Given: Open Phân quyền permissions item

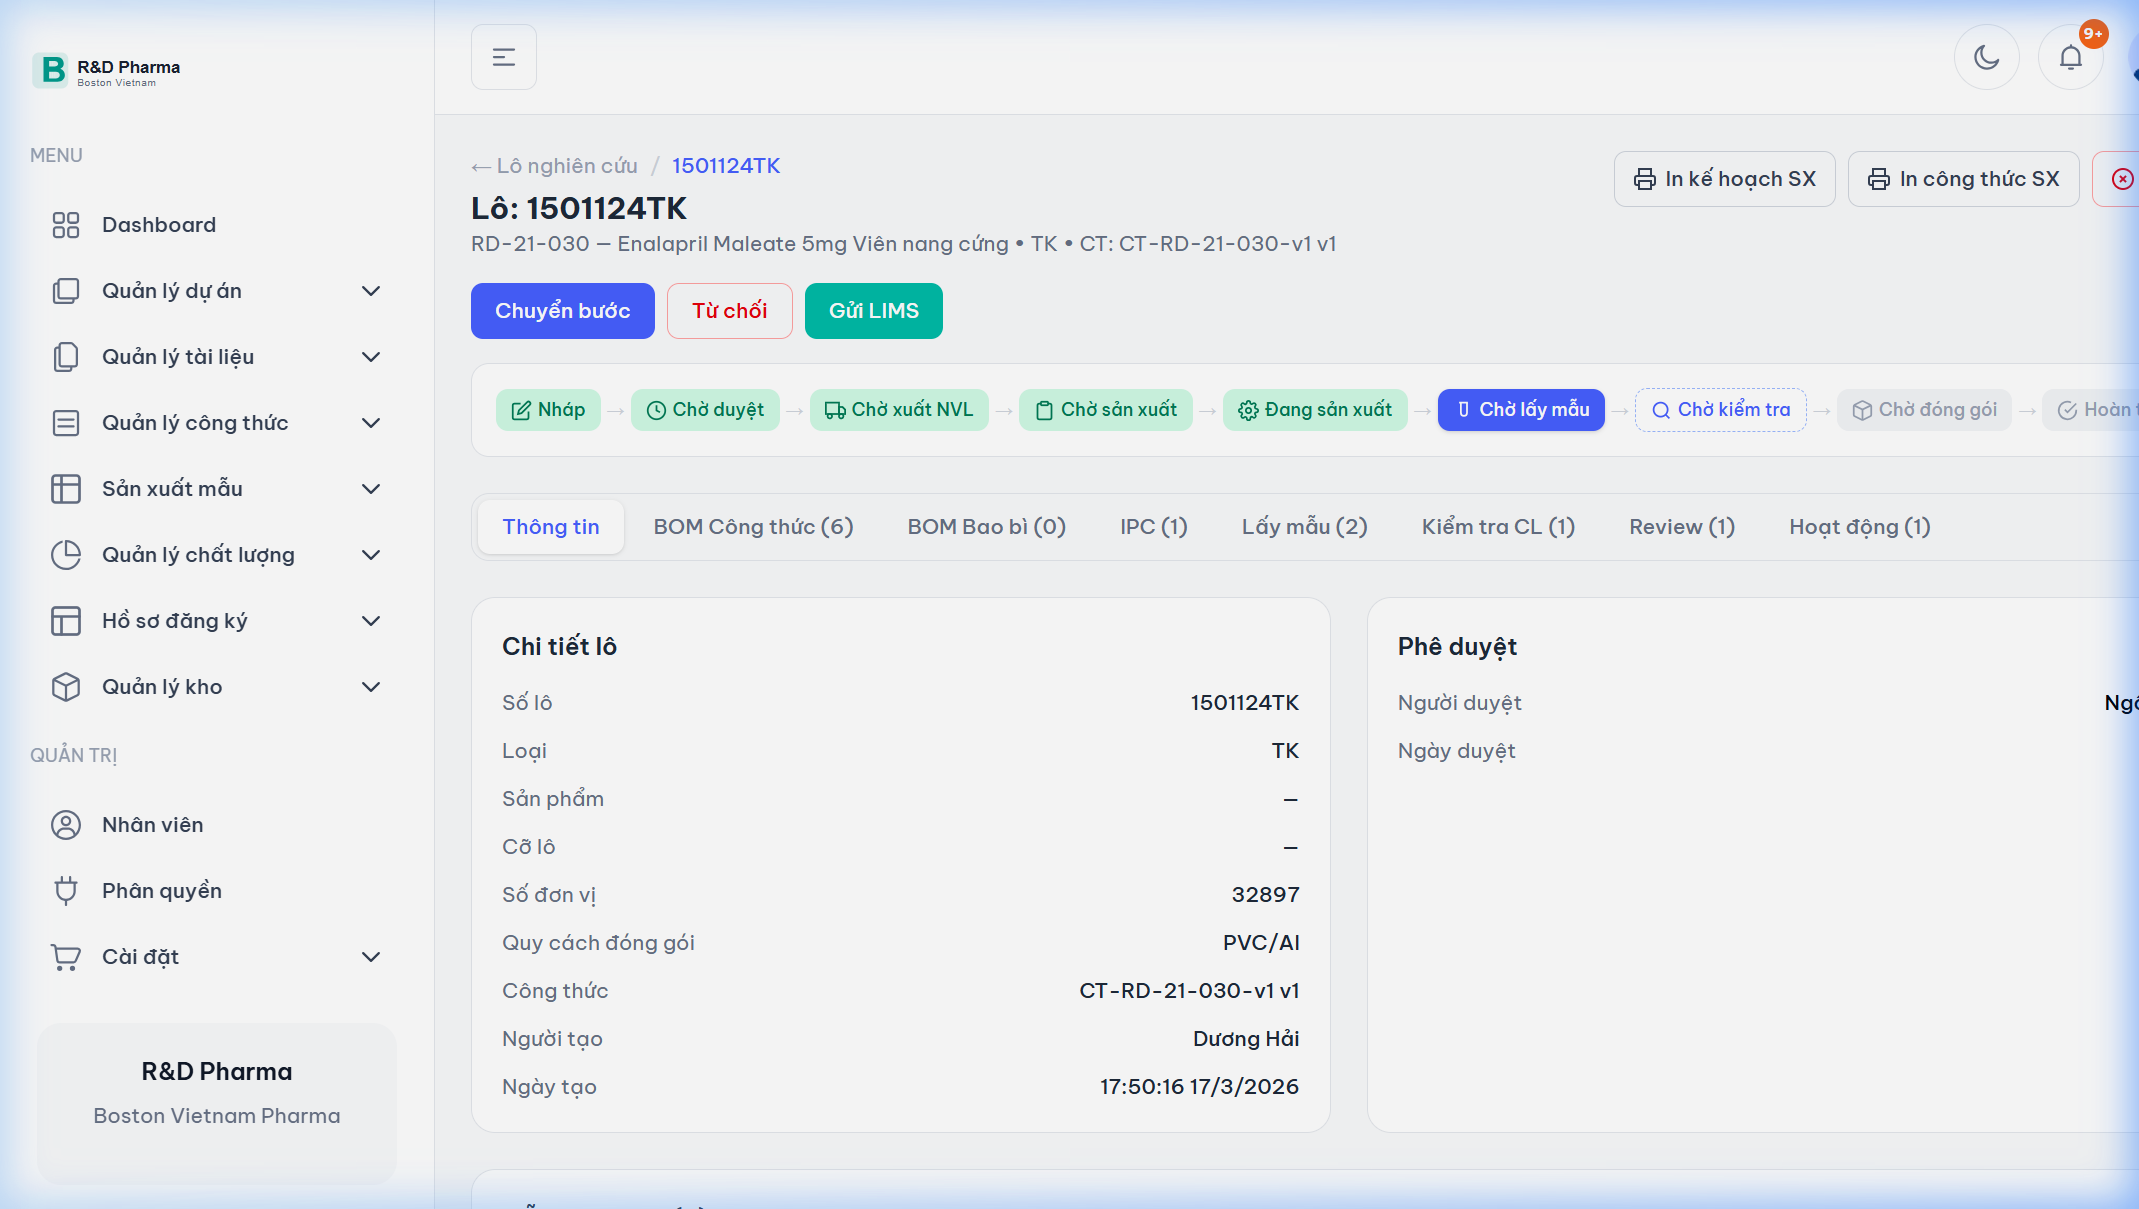Looking at the screenshot, I should tap(161, 891).
